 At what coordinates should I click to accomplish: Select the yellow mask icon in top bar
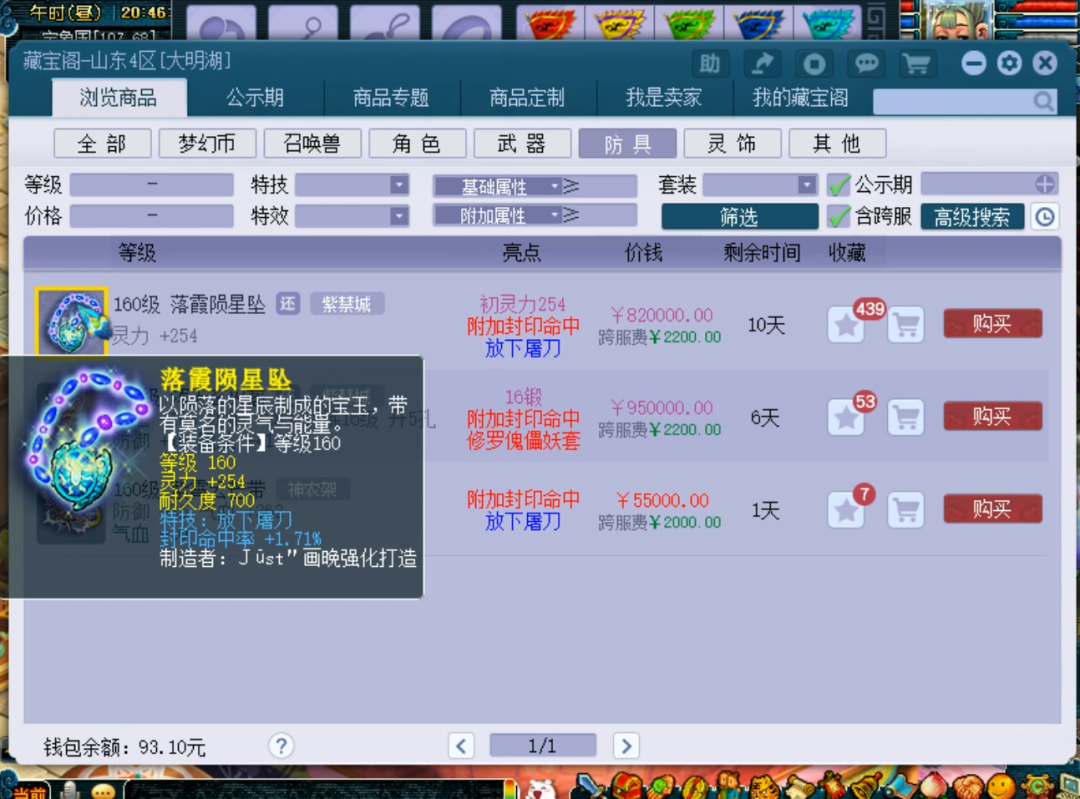[620, 23]
